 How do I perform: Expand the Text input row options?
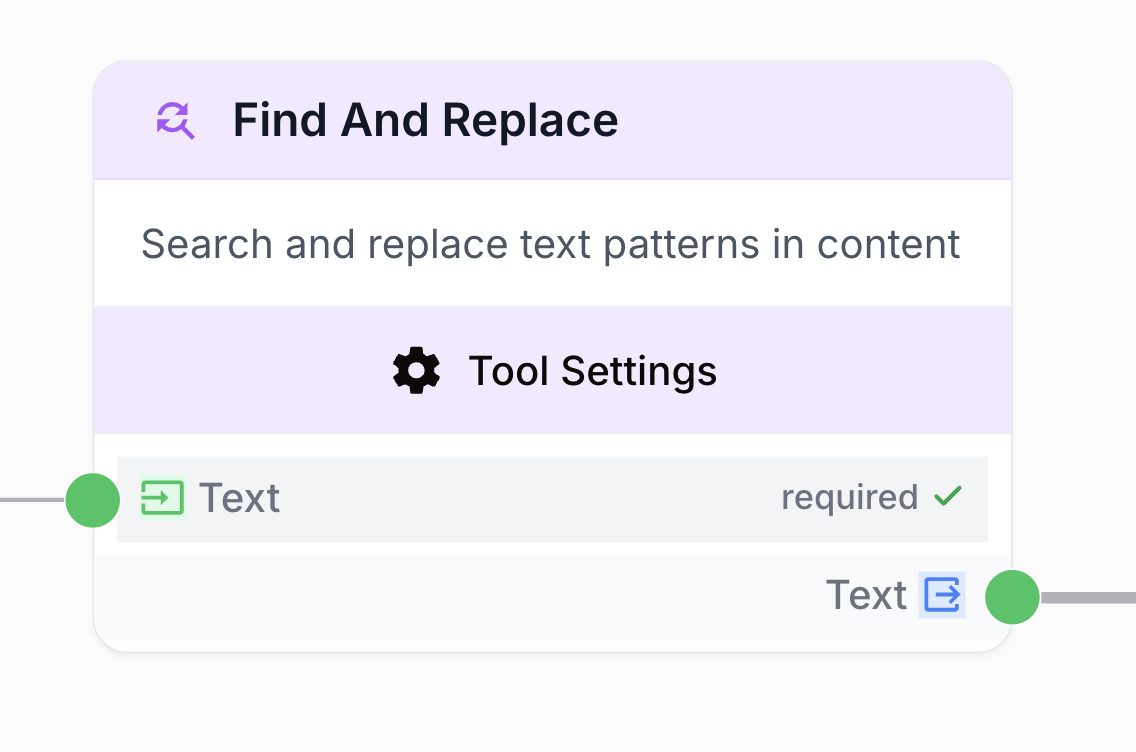coord(553,497)
